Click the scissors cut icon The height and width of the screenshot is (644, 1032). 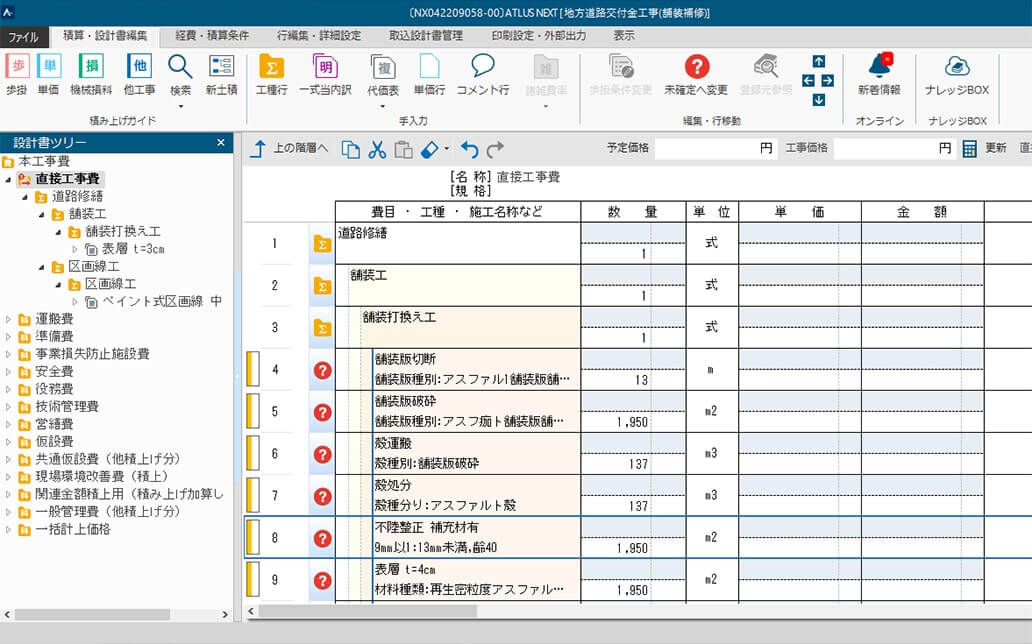tap(377, 149)
